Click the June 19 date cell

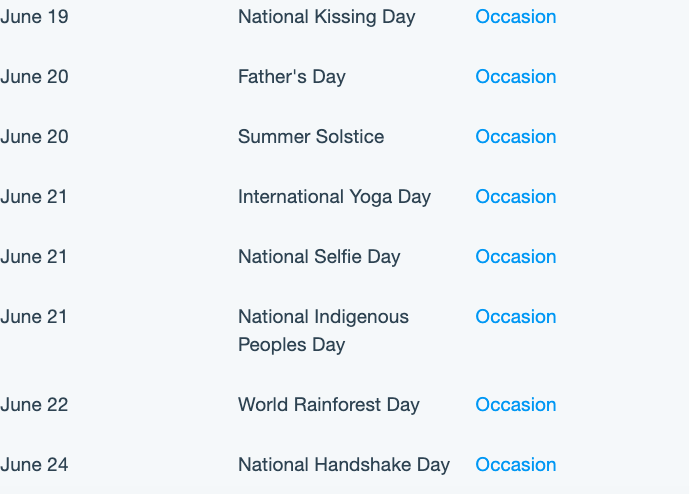pyautogui.click(x=34, y=17)
